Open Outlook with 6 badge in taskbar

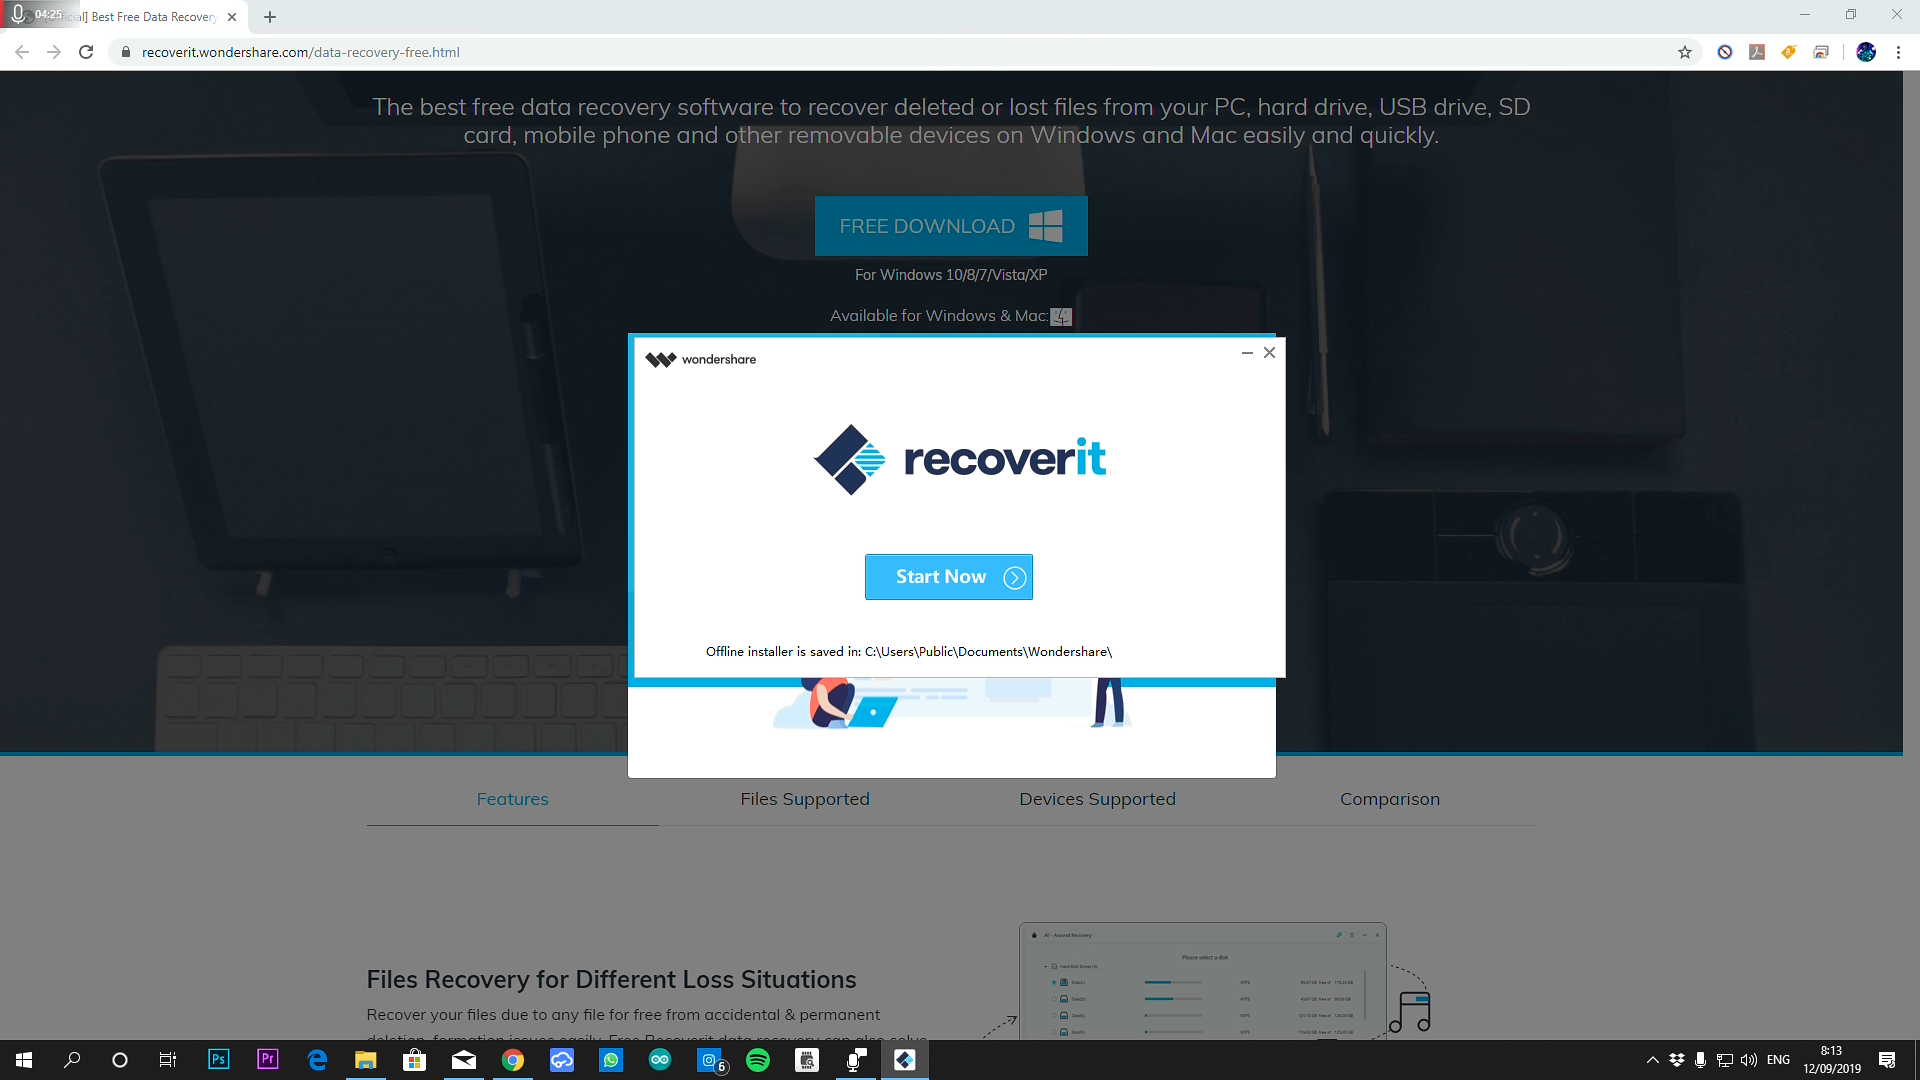[711, 1060]
